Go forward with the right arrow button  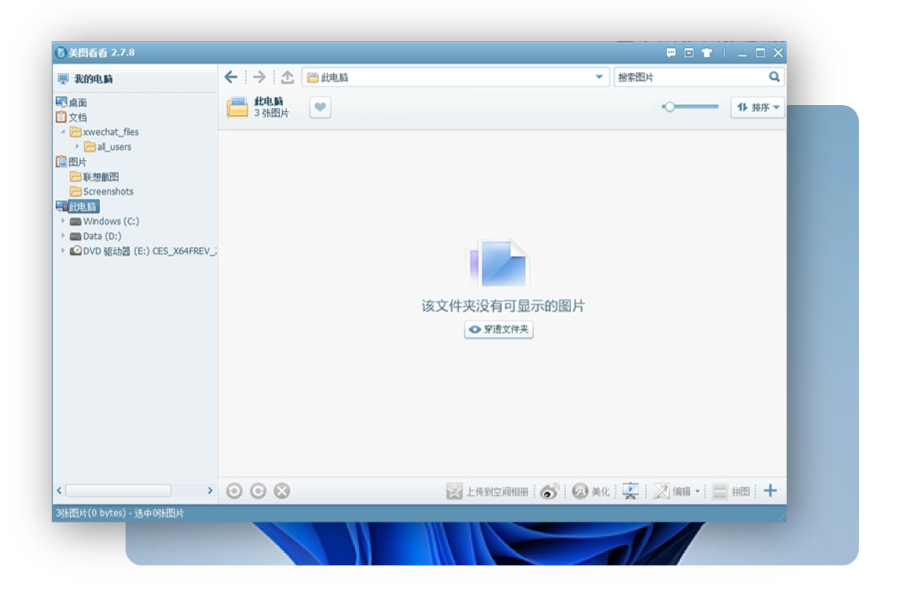[259, 77]
